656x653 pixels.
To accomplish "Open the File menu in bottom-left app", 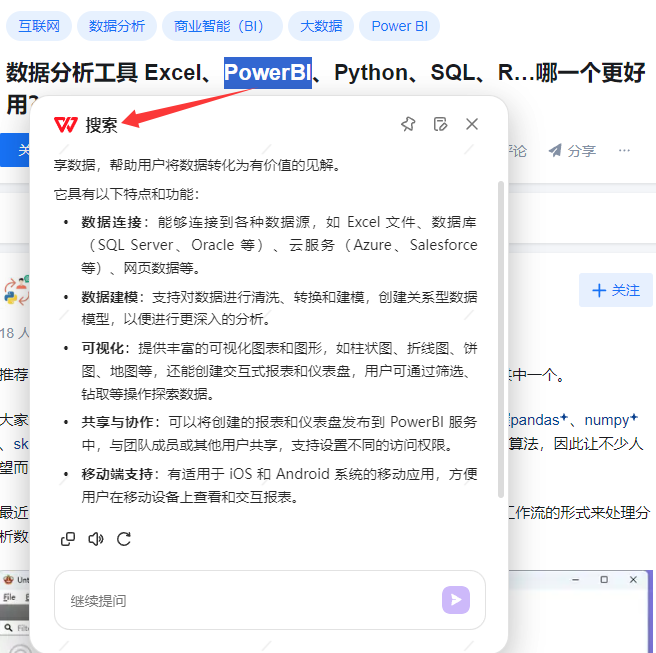I will point(9,597).
